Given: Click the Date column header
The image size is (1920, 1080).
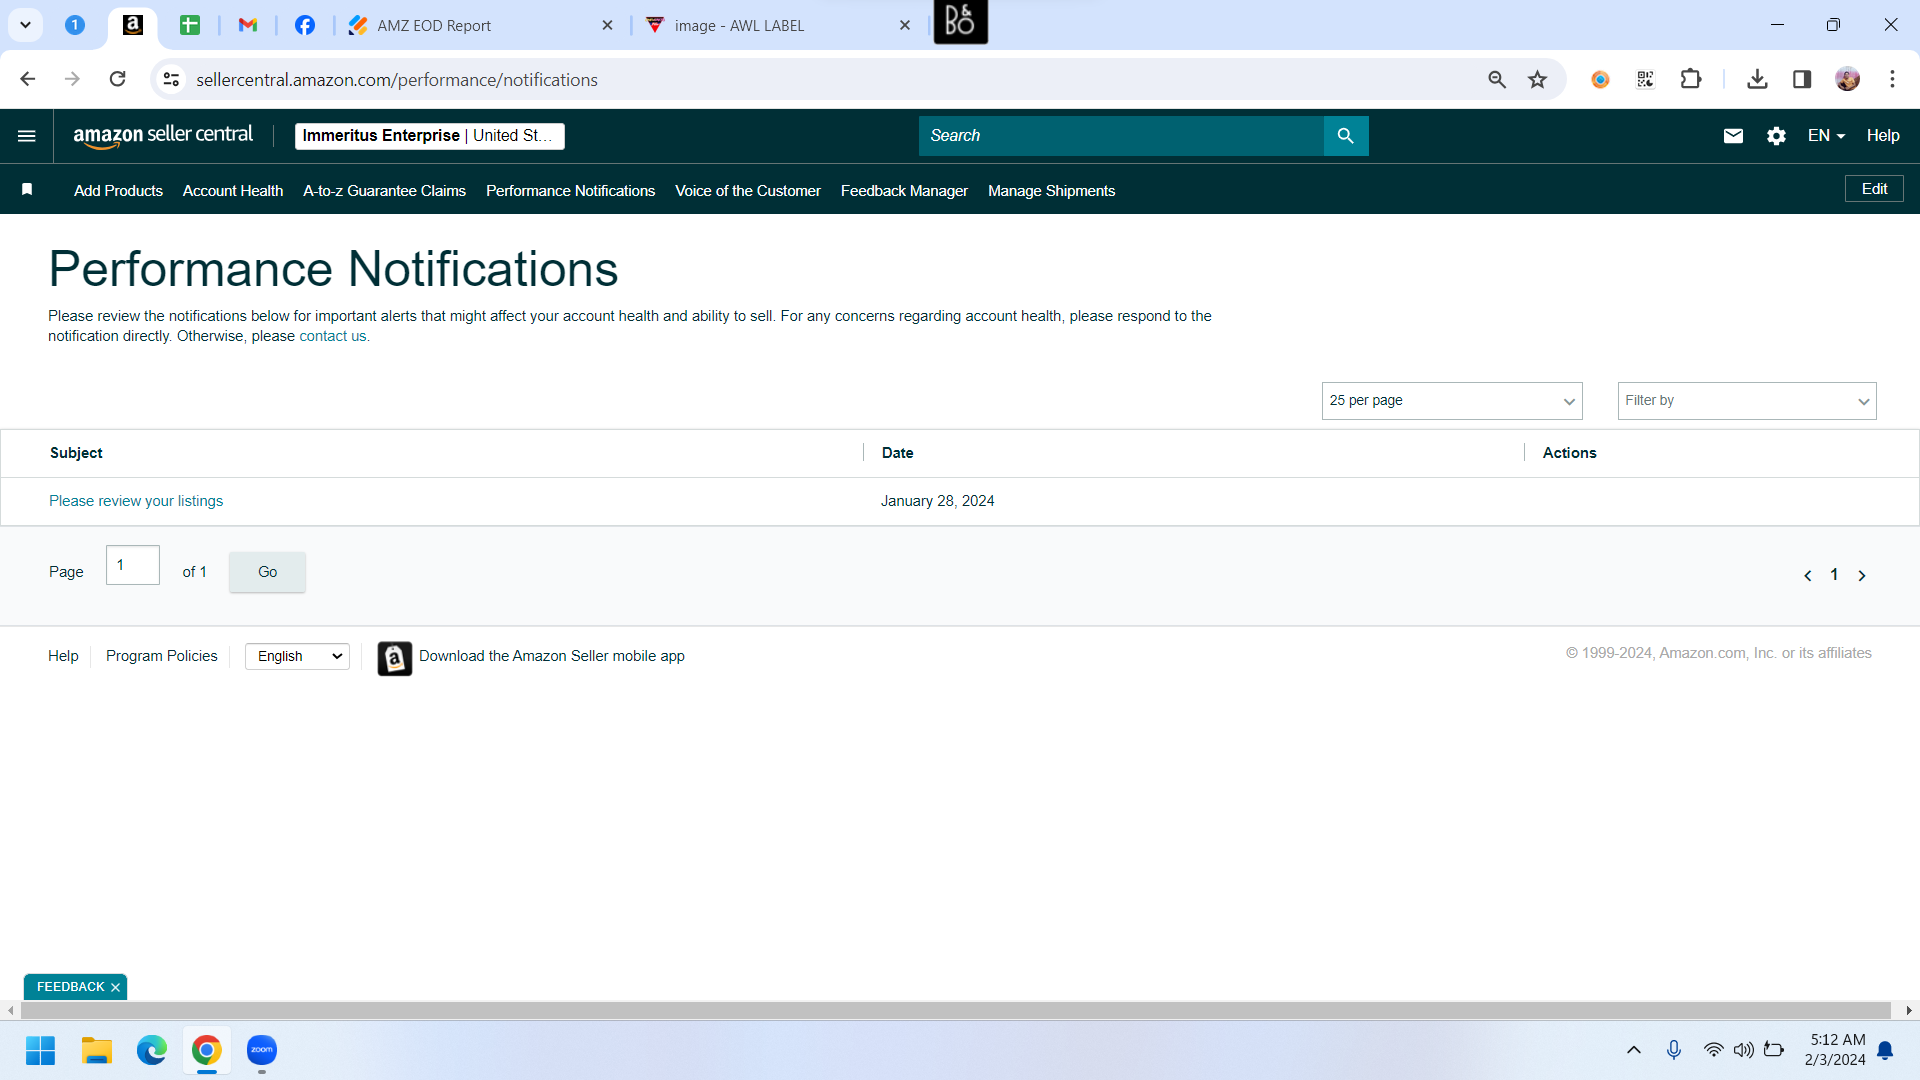Looking at the screenshot, I should (x=897, y=453).
